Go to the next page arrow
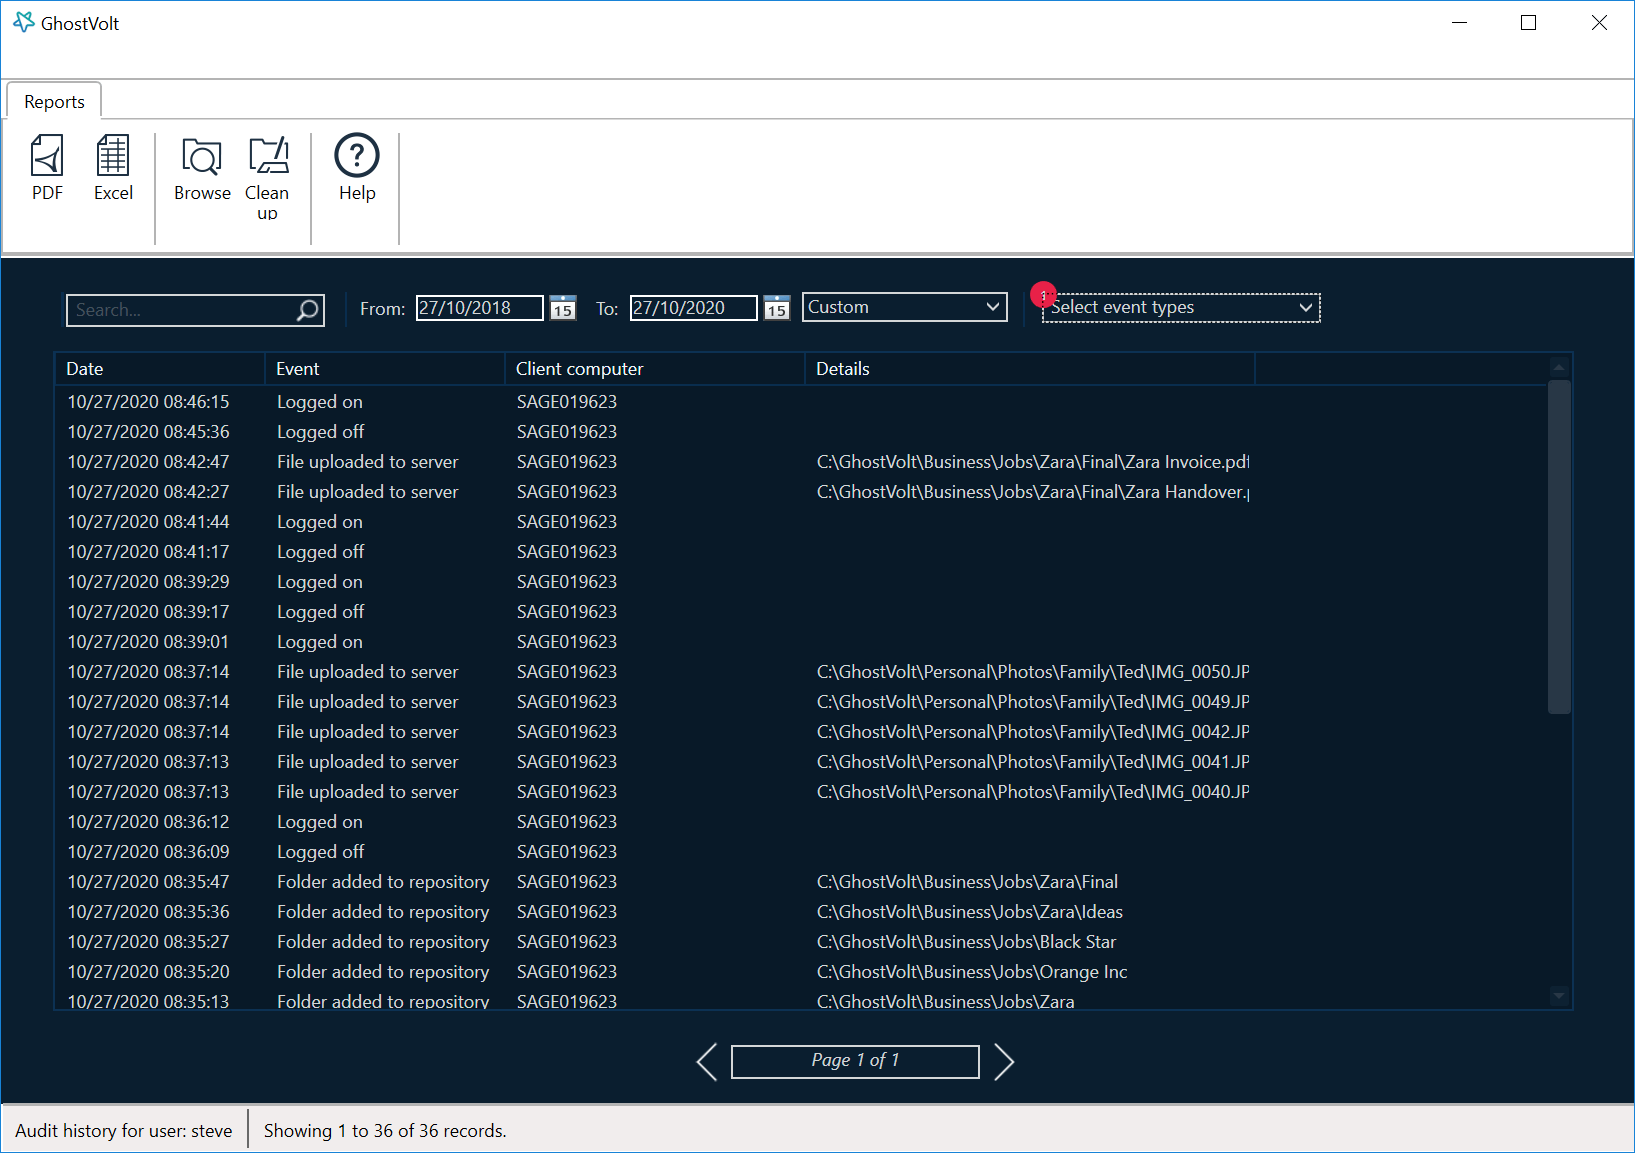1635x1153 pixels. [x=1004, y=1061]
